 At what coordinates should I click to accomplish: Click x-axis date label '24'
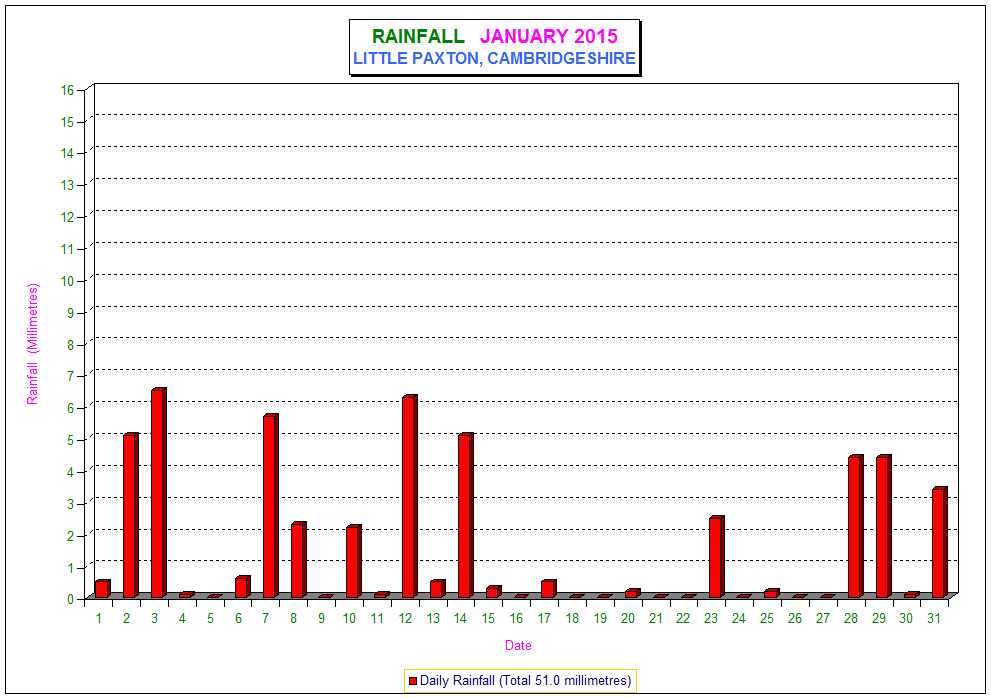tap(739, 619)
